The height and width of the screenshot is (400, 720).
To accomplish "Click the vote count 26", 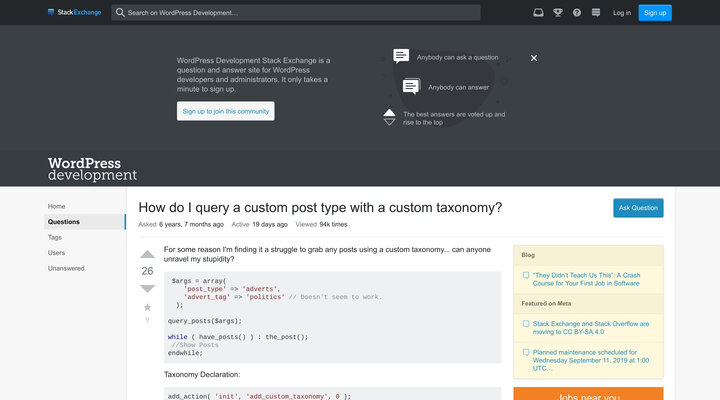I will tap(147, 271).
